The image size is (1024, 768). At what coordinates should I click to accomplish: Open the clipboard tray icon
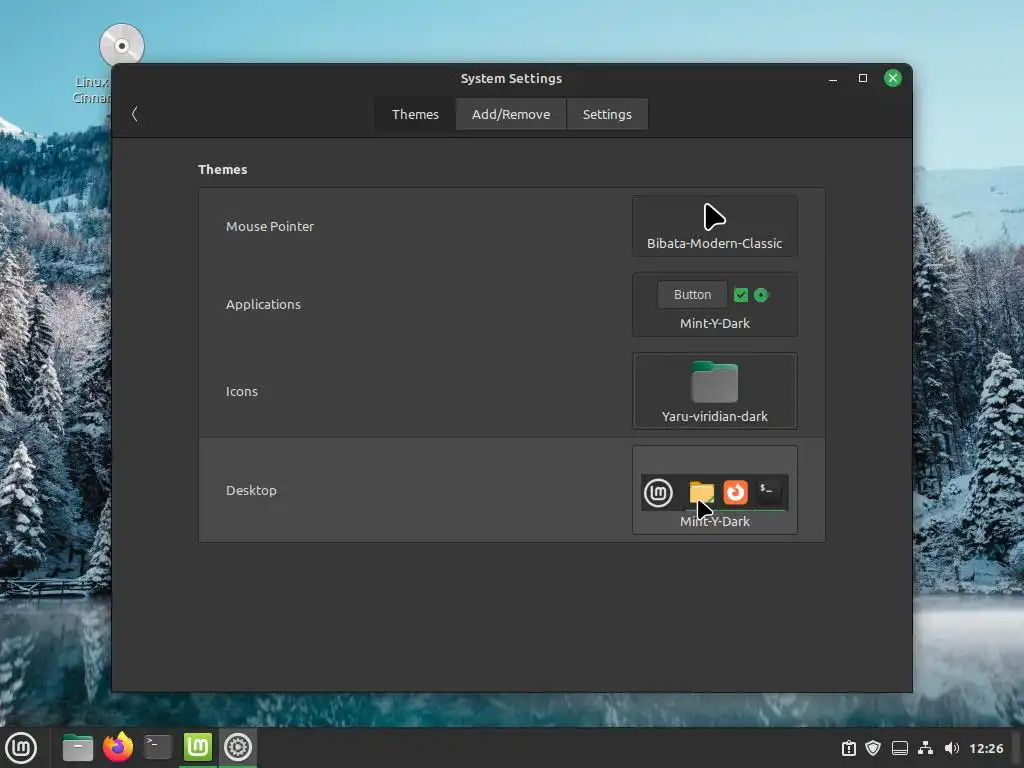[848, 748]
